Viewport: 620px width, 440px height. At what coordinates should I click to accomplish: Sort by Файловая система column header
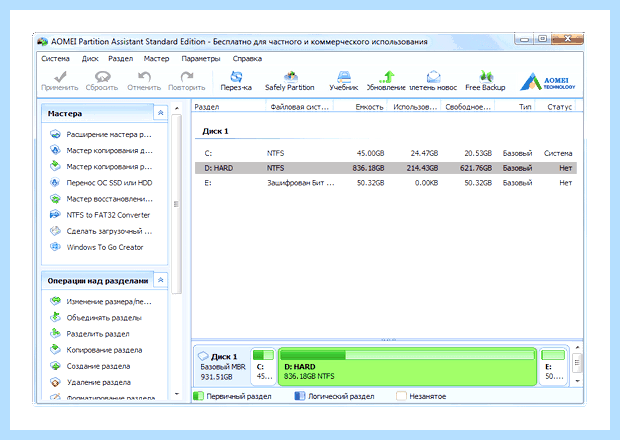[x=299, y=106]
